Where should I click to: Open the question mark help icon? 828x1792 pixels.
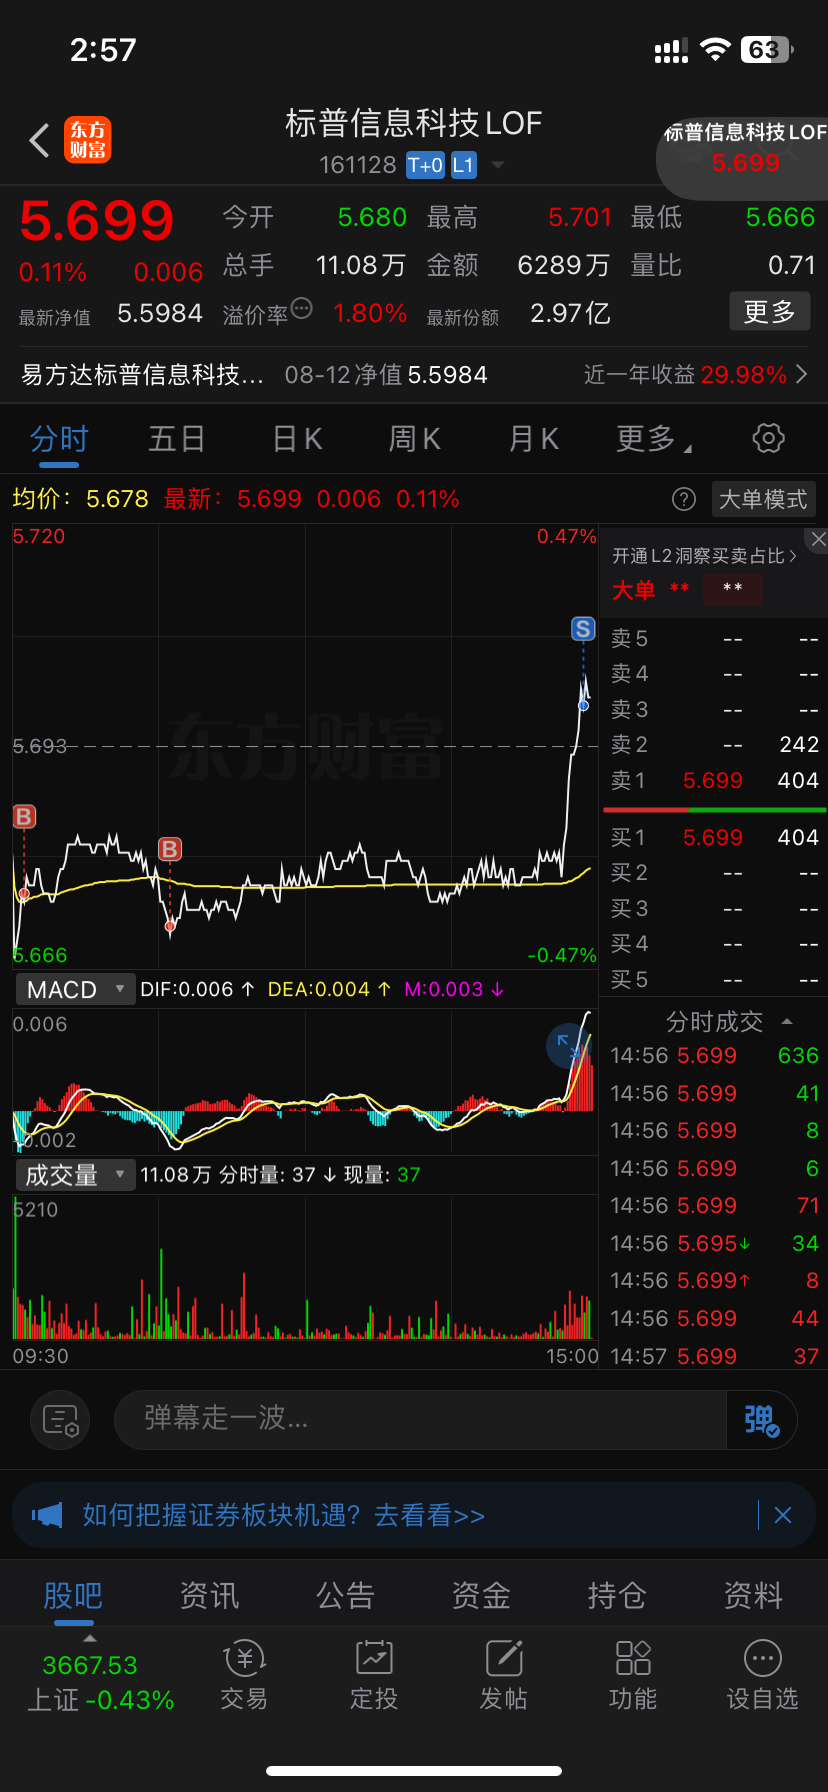tap(684, 499)
